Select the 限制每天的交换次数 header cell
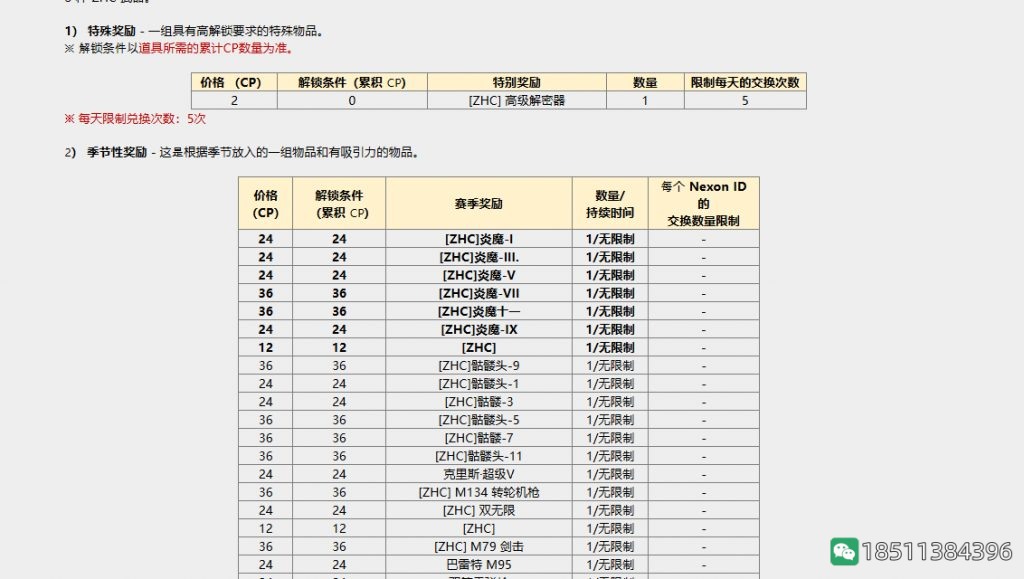The width and height of the screenshot is (1024, 579). [745, 82]
